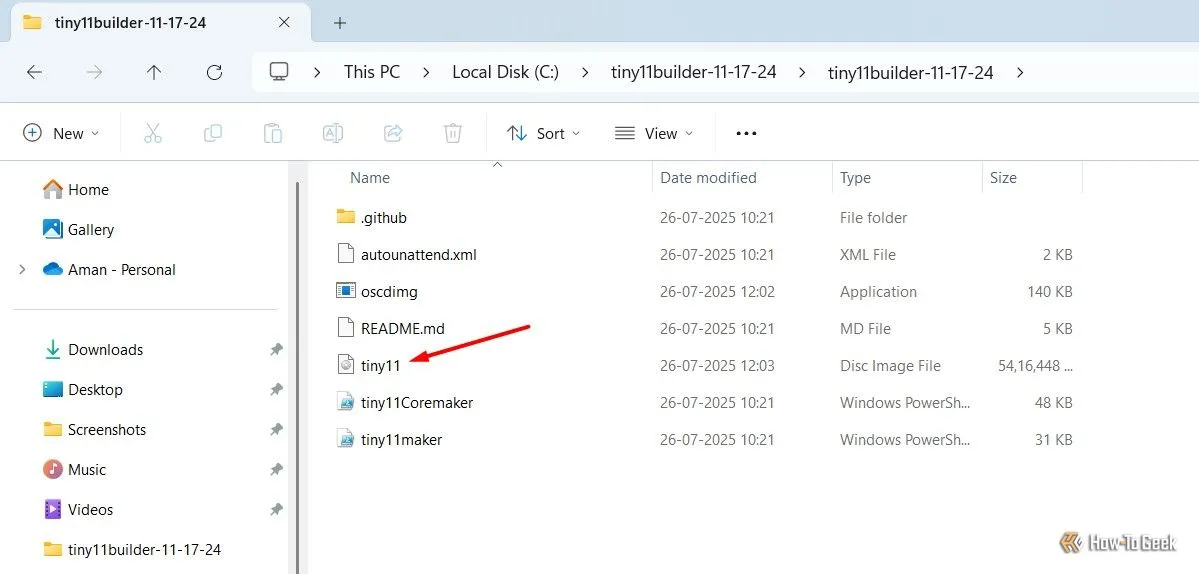This screenshot has height=574, width=1199.
Task: Open the View layout dropdown
Action: click(654, 133)
